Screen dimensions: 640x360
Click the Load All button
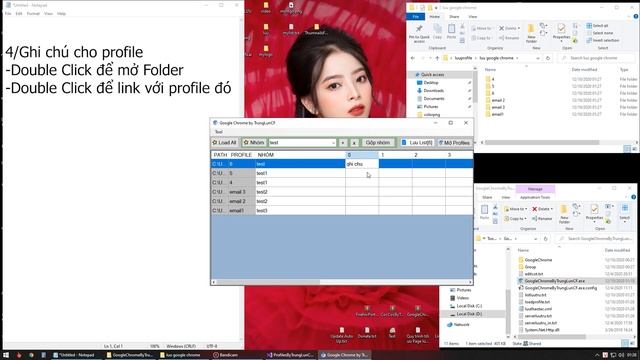tap(224, 142)
